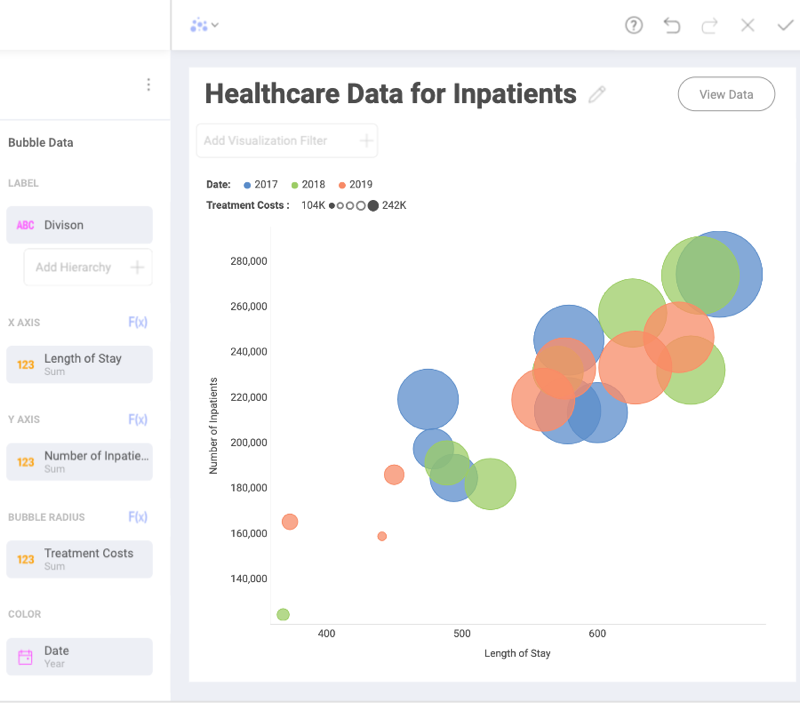Open the chart type dropdown chevron

pyautogui.click(x=216, y=25)
